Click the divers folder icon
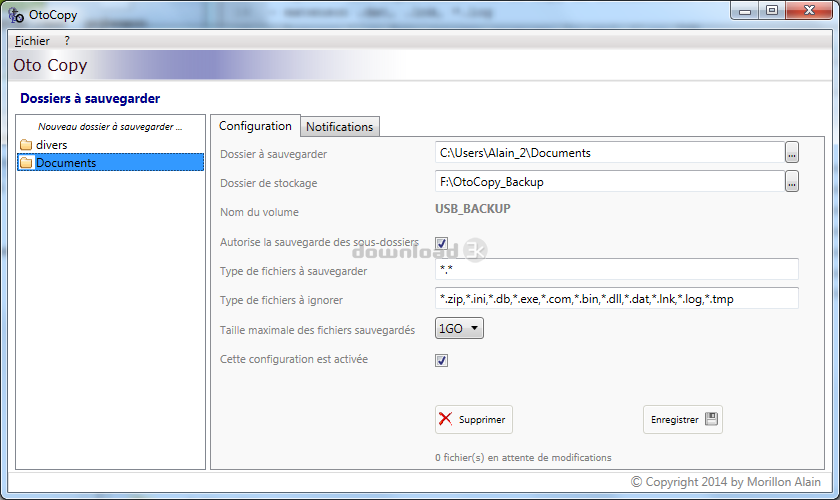 [x=26, y=145]
